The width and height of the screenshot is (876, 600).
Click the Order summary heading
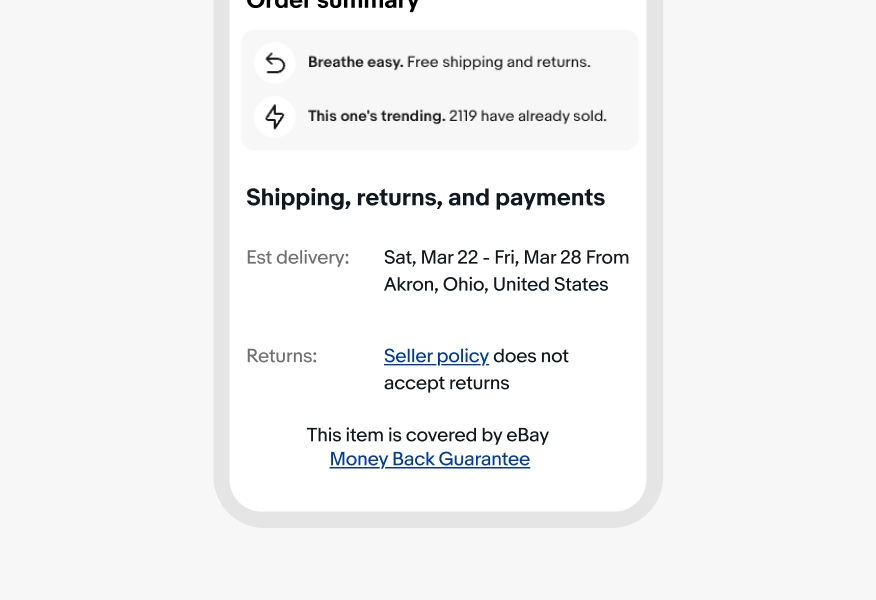tap(331, 6)
